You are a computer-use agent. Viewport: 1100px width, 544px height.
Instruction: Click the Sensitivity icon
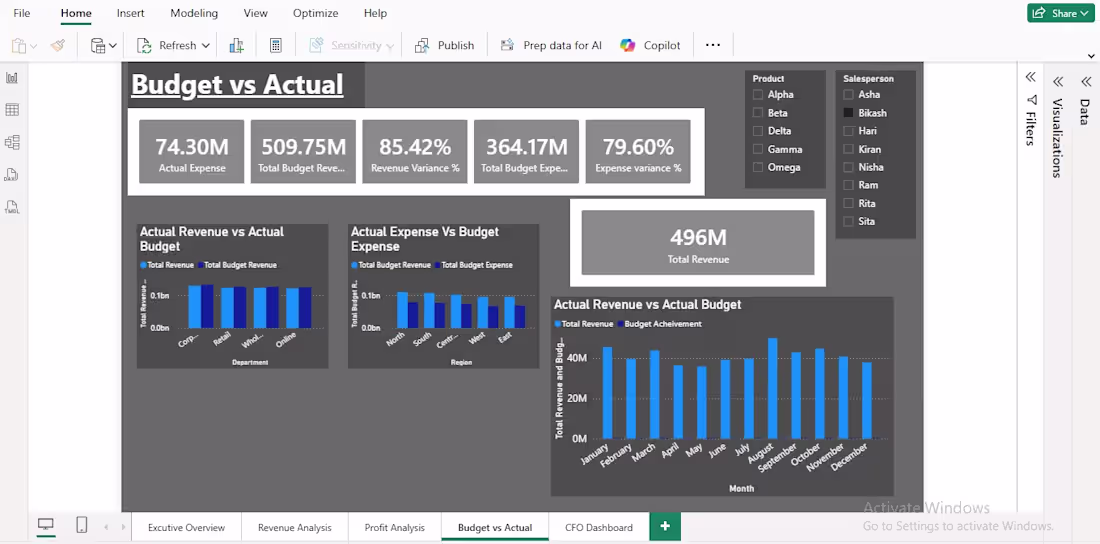coord(318,46)
